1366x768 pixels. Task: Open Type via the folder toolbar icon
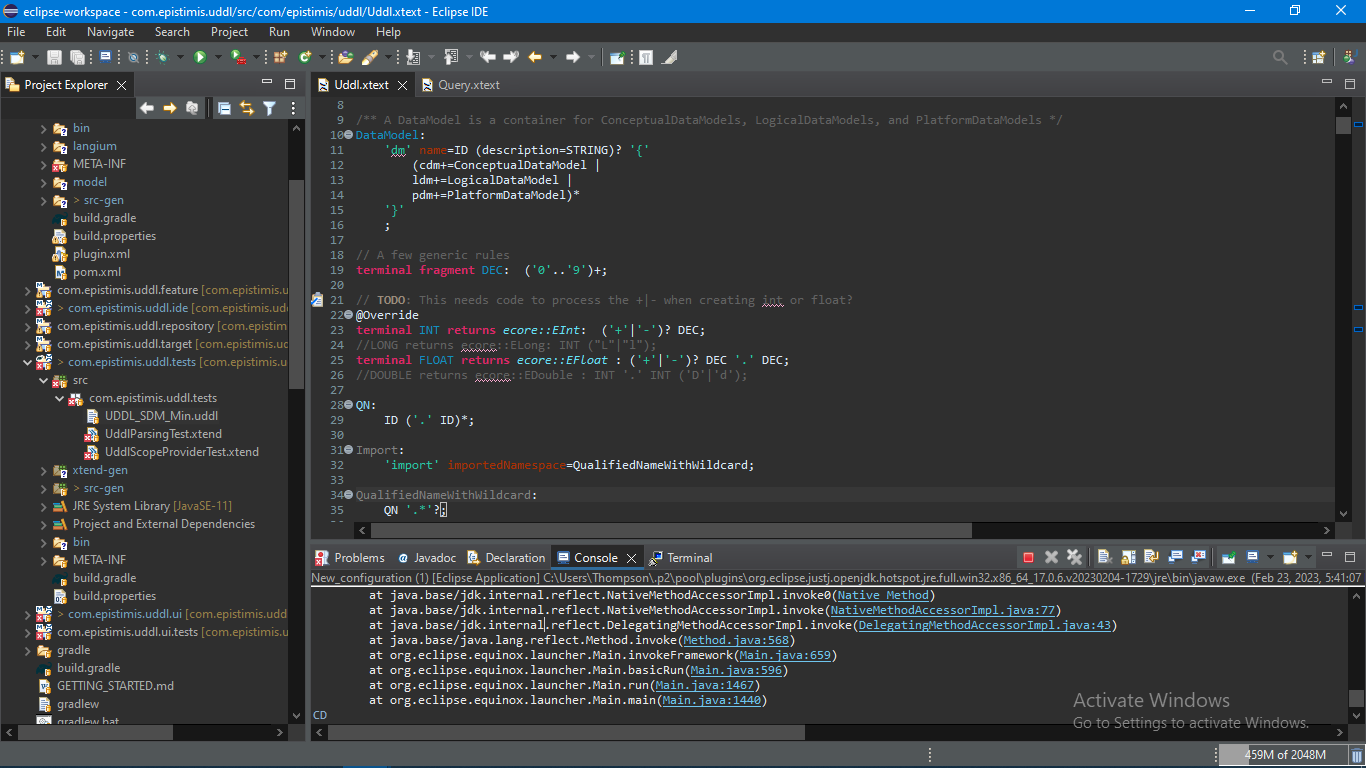345,57
